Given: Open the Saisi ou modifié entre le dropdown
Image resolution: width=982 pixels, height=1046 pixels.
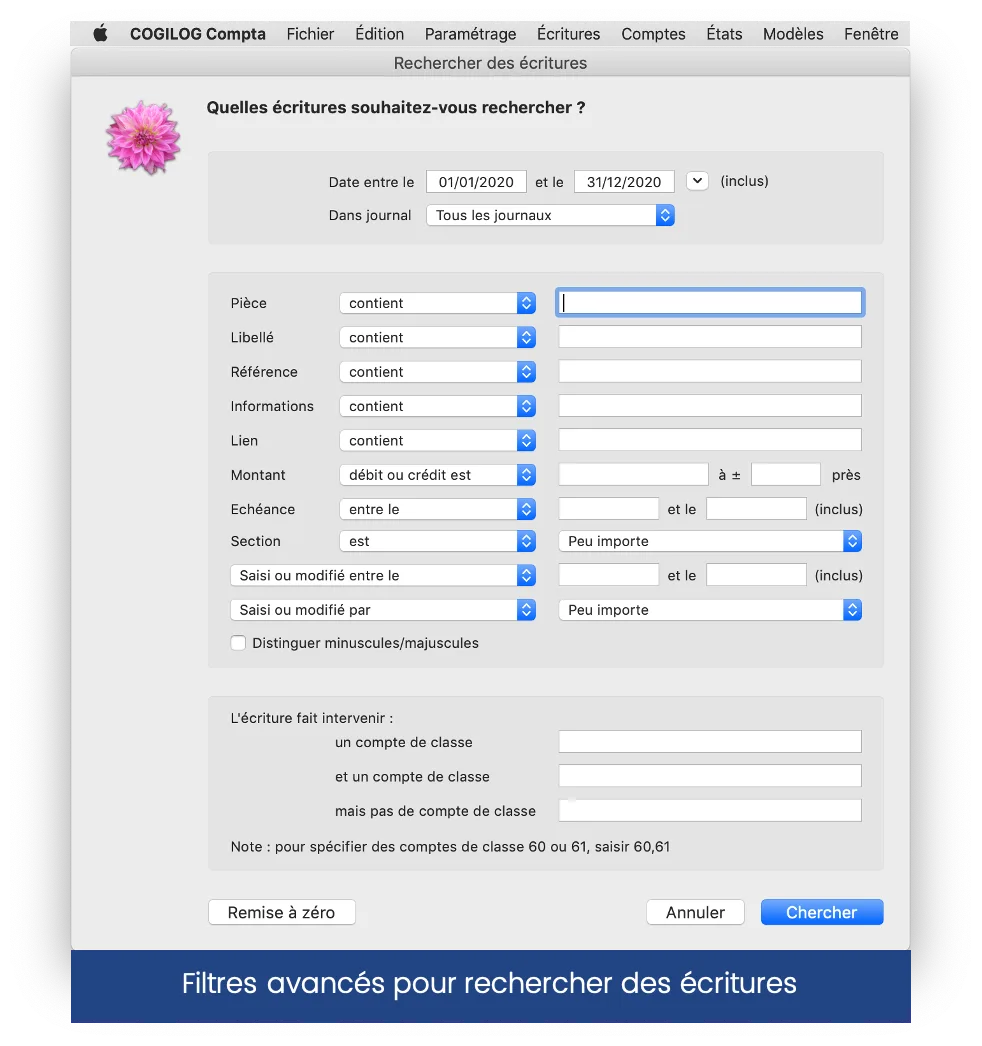Looking at the screenshot, I should [383, 576].
